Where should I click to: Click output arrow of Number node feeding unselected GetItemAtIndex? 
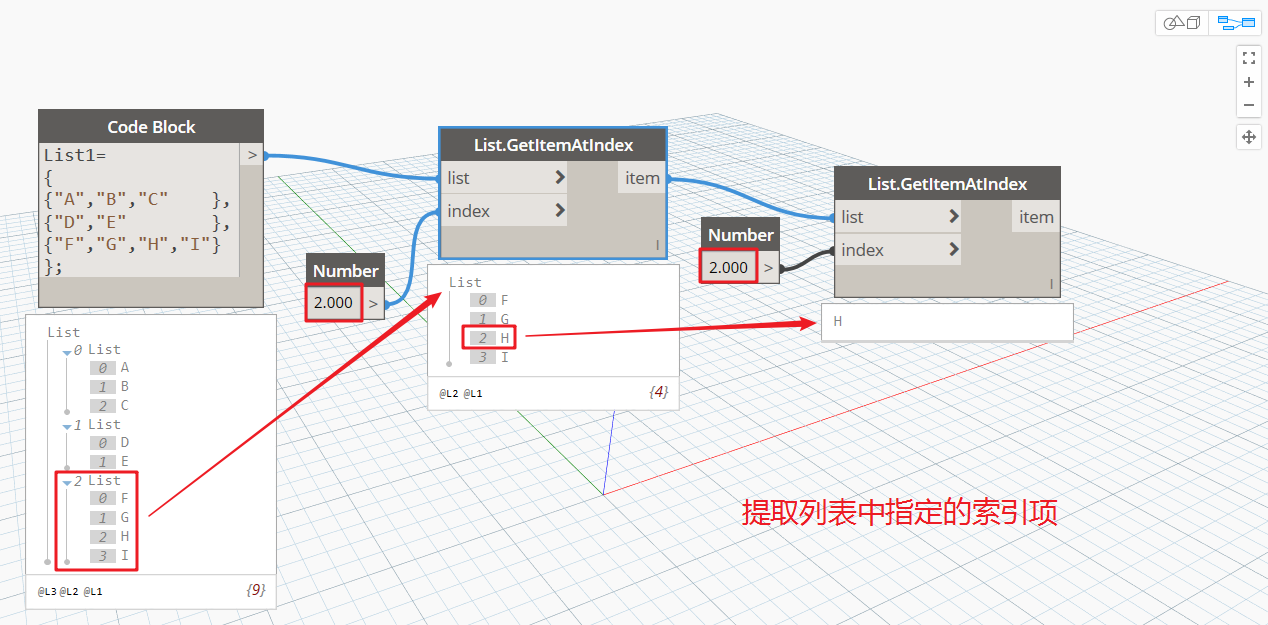[x=768, y=267]
